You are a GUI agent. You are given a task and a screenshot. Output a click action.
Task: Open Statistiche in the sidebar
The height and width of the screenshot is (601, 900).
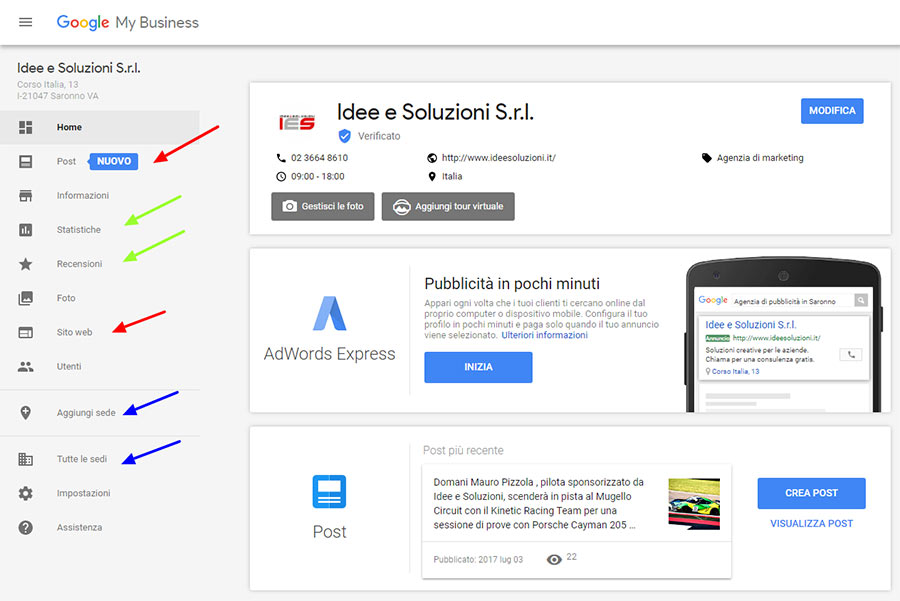pyautogui.click(x=79, y=230)
